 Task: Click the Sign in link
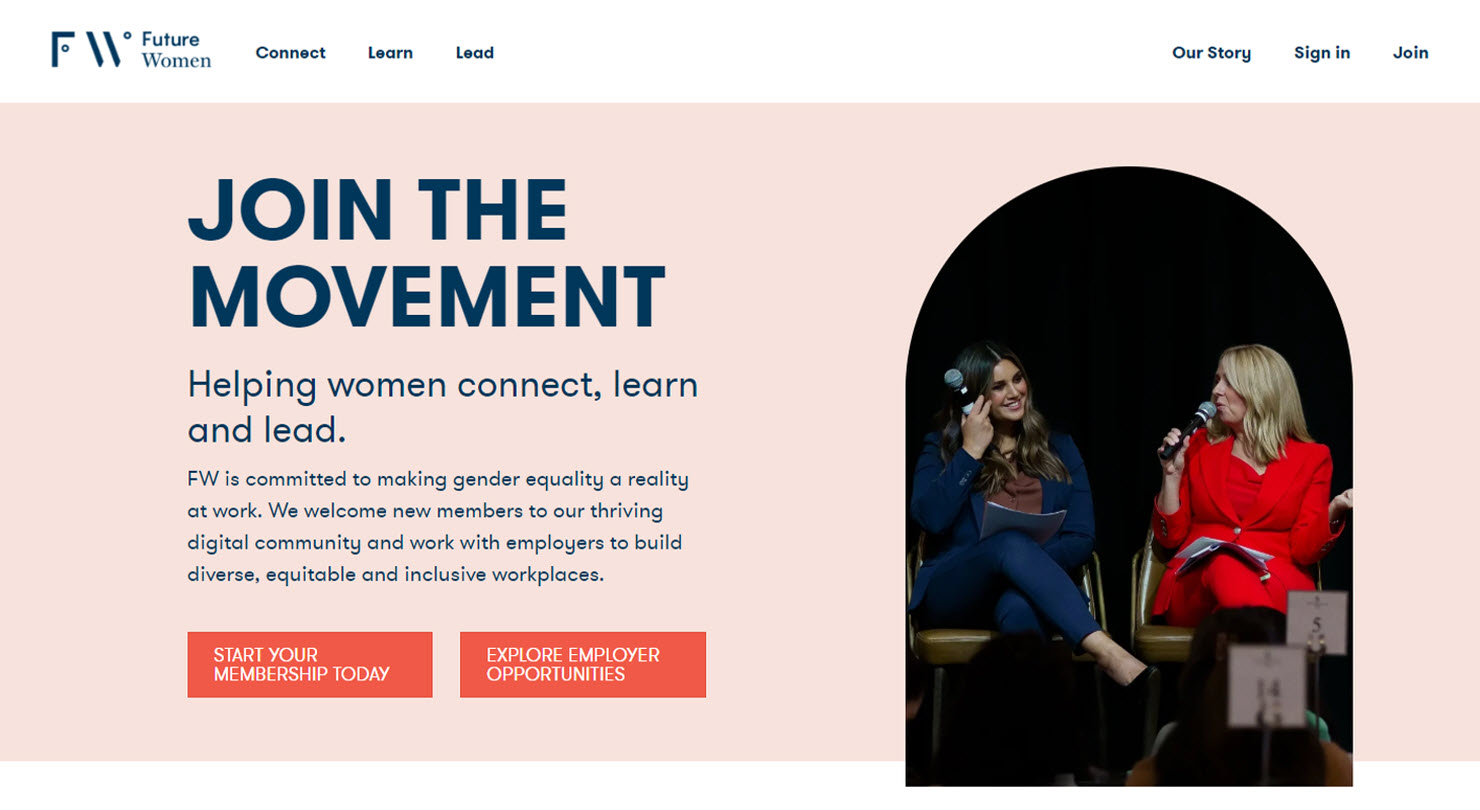(1322, 53)
